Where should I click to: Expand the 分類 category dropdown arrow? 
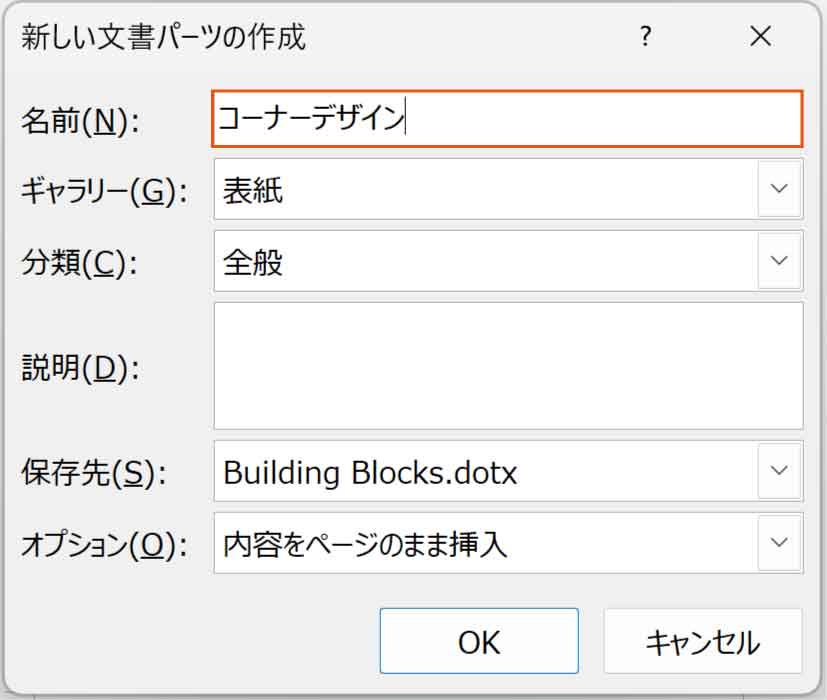point(779,261)
